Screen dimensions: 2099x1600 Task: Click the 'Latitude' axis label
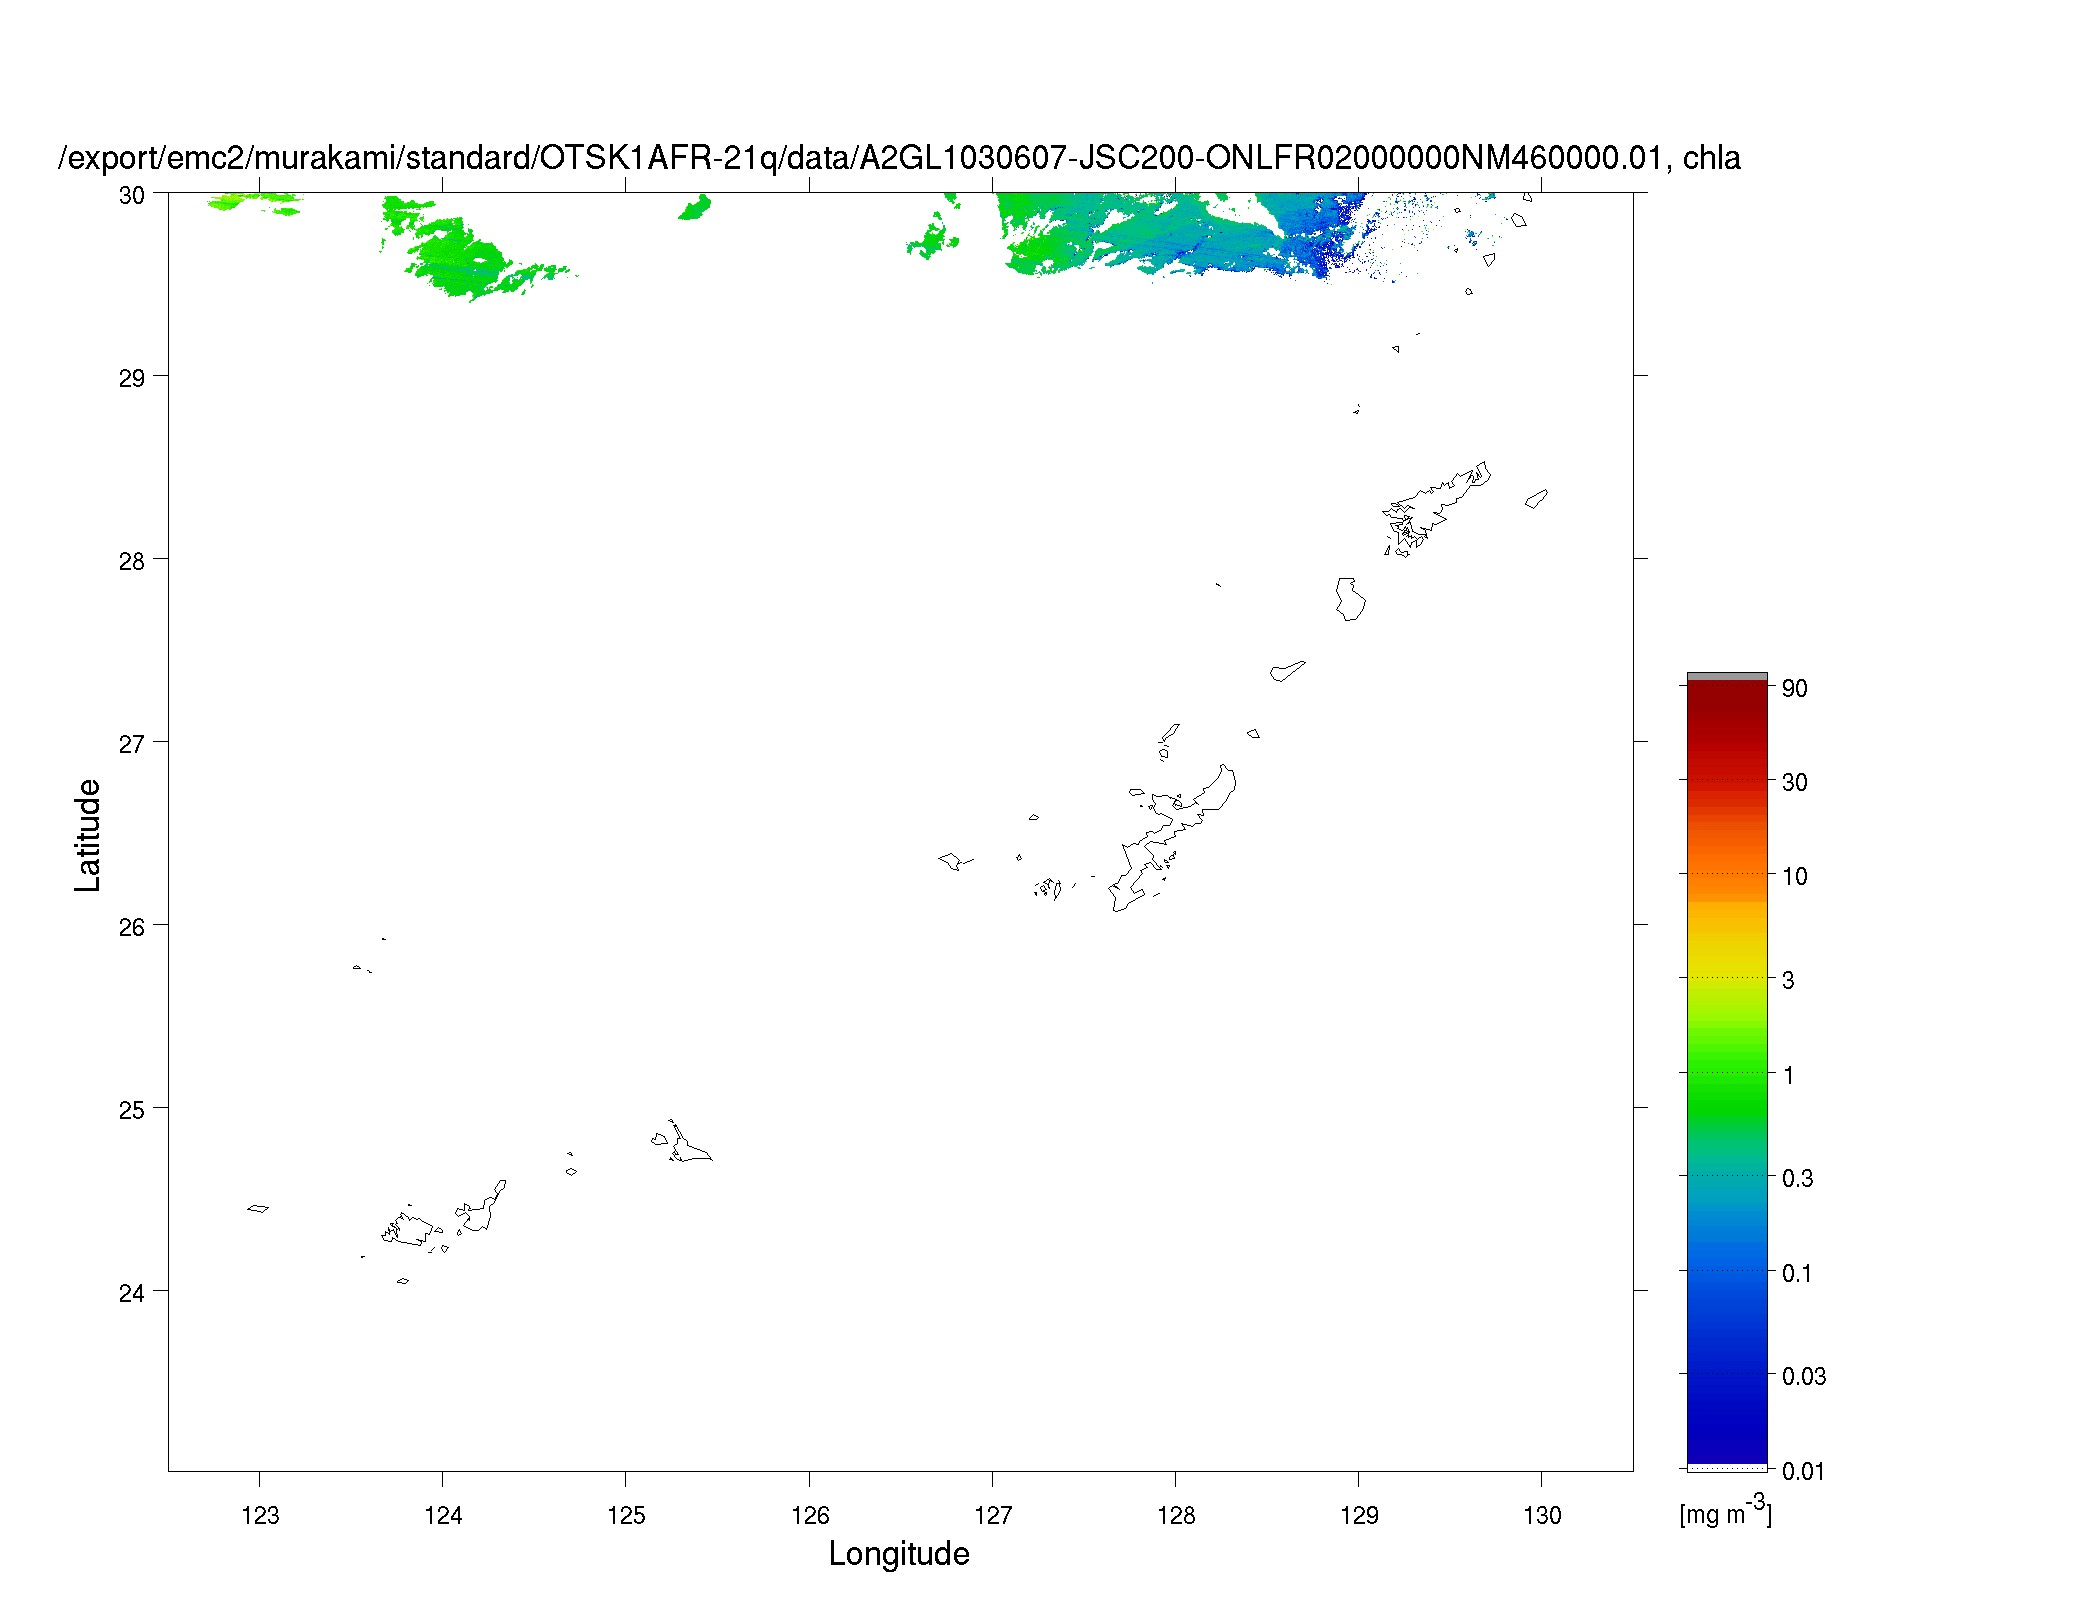tap(88, 835)
